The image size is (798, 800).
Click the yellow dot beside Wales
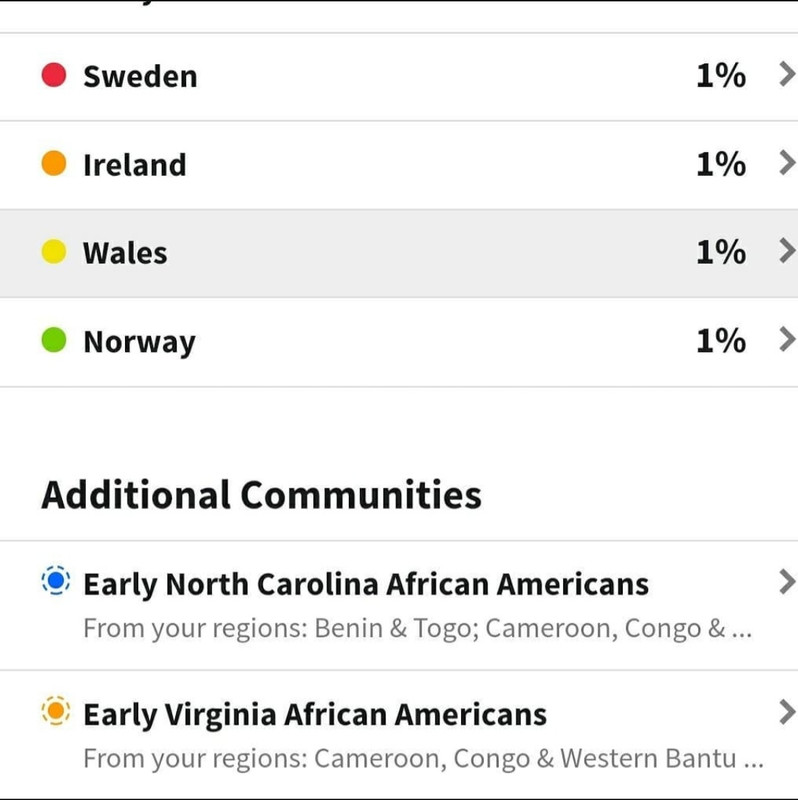(x=54, y=252)
